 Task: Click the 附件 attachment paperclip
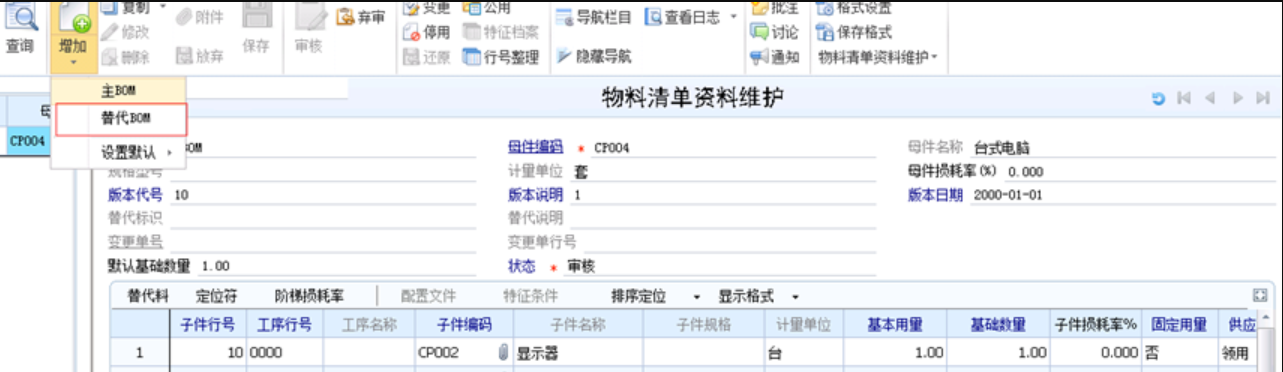200,17
